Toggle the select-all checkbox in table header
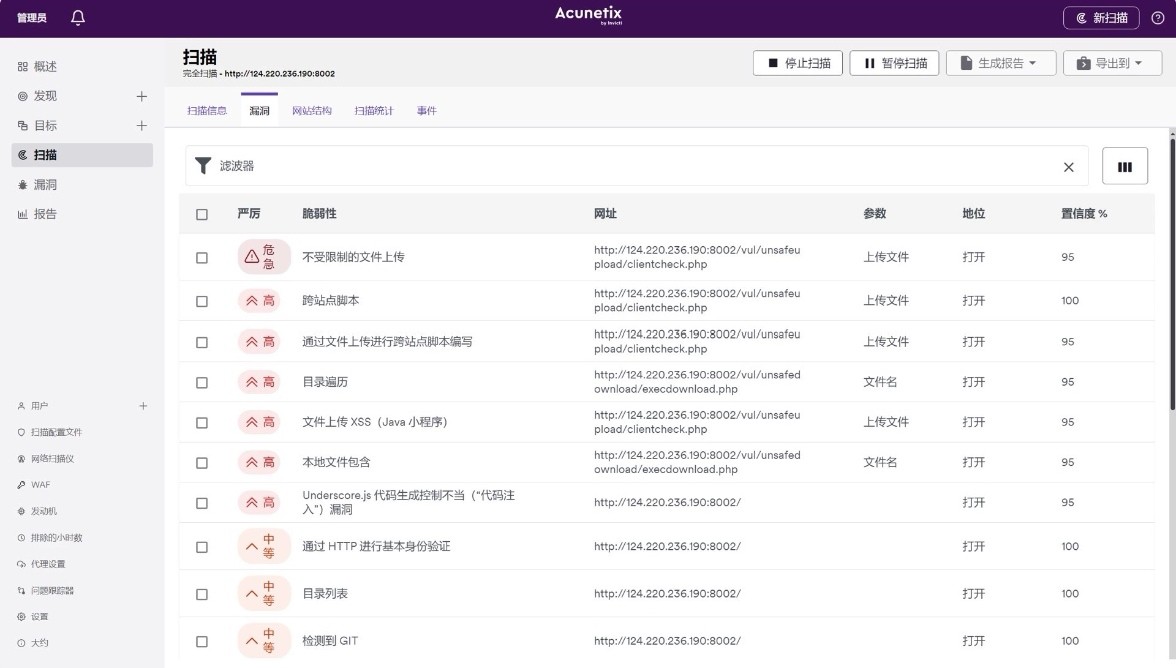The width and height of the screenshot is (1176, 668). pos(202,214)
